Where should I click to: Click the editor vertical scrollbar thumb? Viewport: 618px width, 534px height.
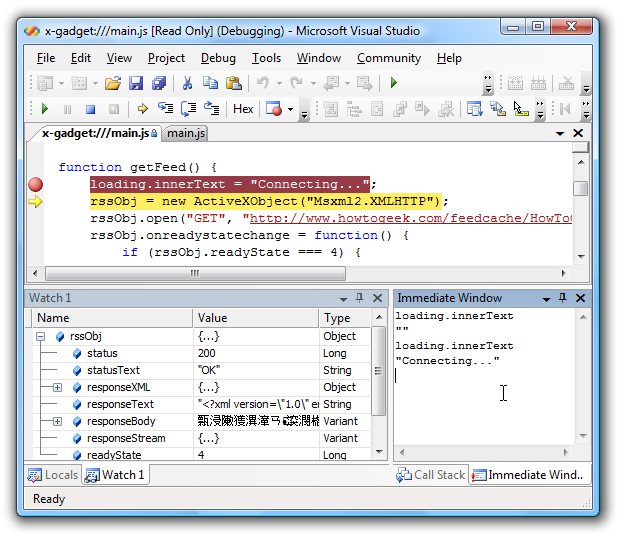(x=581, y=188)
